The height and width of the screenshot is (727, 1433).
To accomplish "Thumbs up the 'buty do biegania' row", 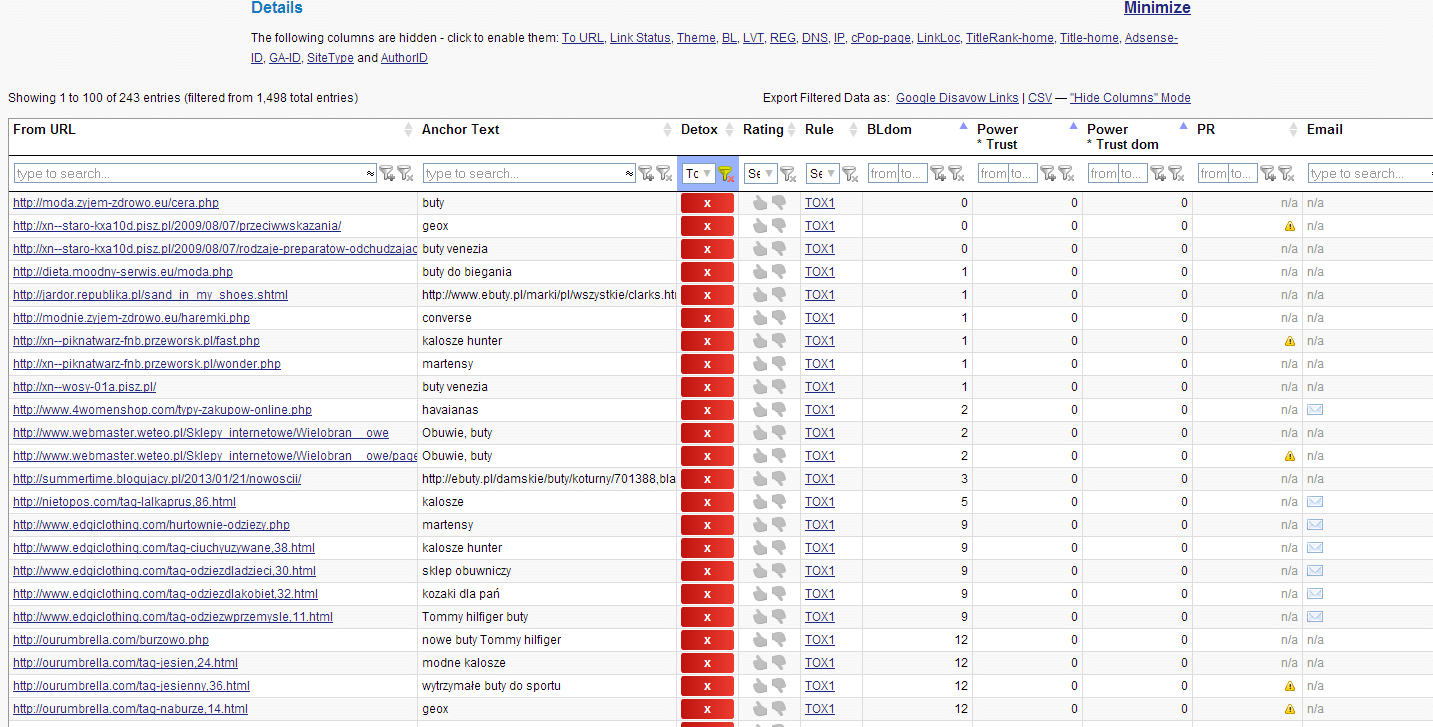I will (760, 272).
